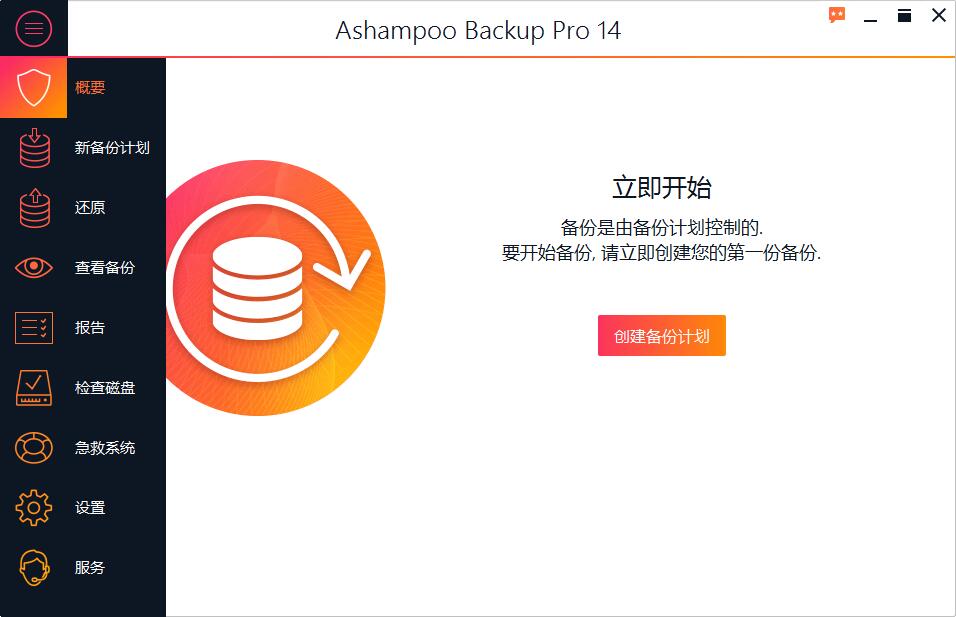The image size is (956, 617).
Task: Select the restore database upload icon
Action: [x=35, y=207]
